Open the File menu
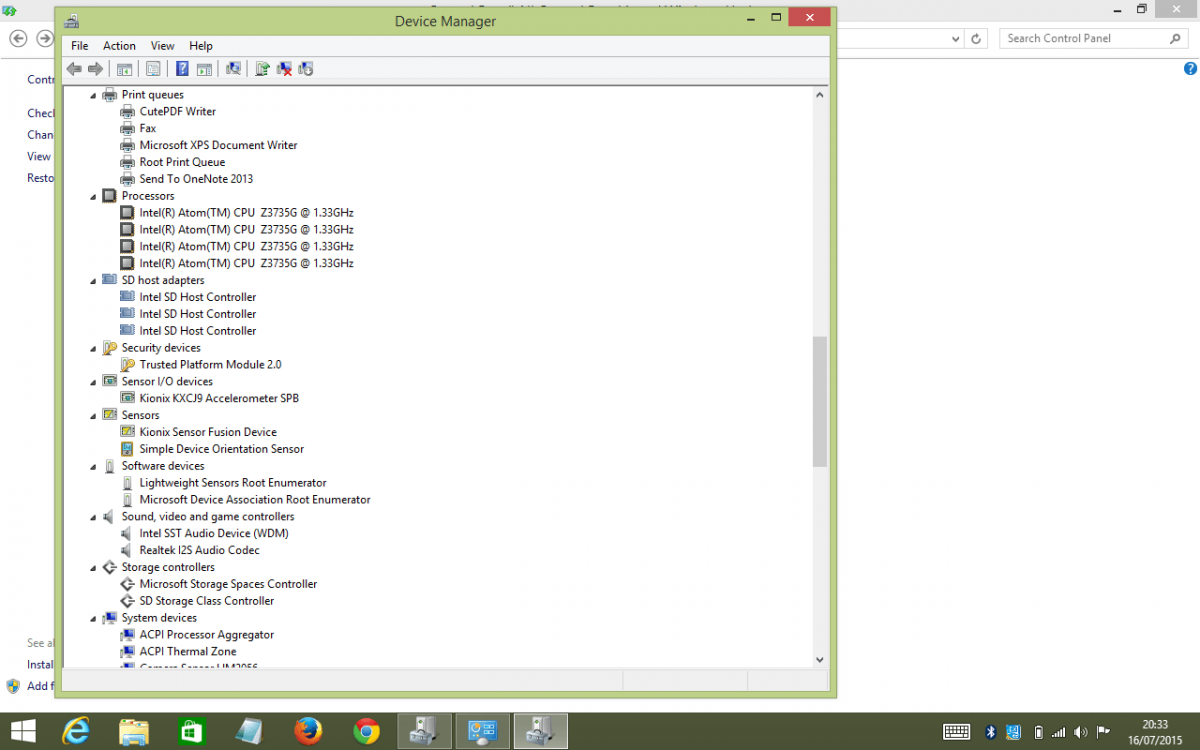 pyautogui.click(x=80, y=46)
